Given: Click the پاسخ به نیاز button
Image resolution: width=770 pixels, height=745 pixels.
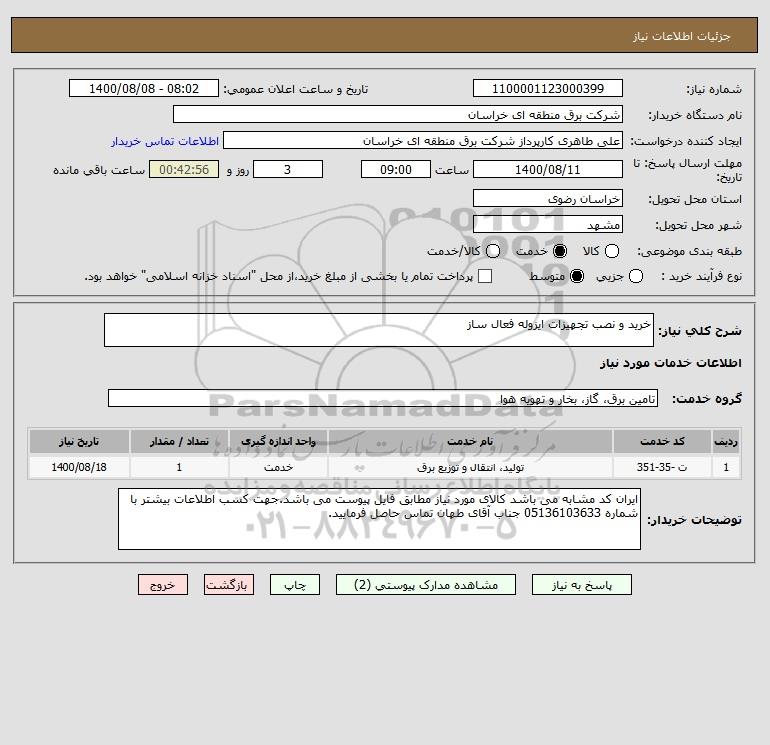Looking at the screenshot, I should tap(582, 585).
